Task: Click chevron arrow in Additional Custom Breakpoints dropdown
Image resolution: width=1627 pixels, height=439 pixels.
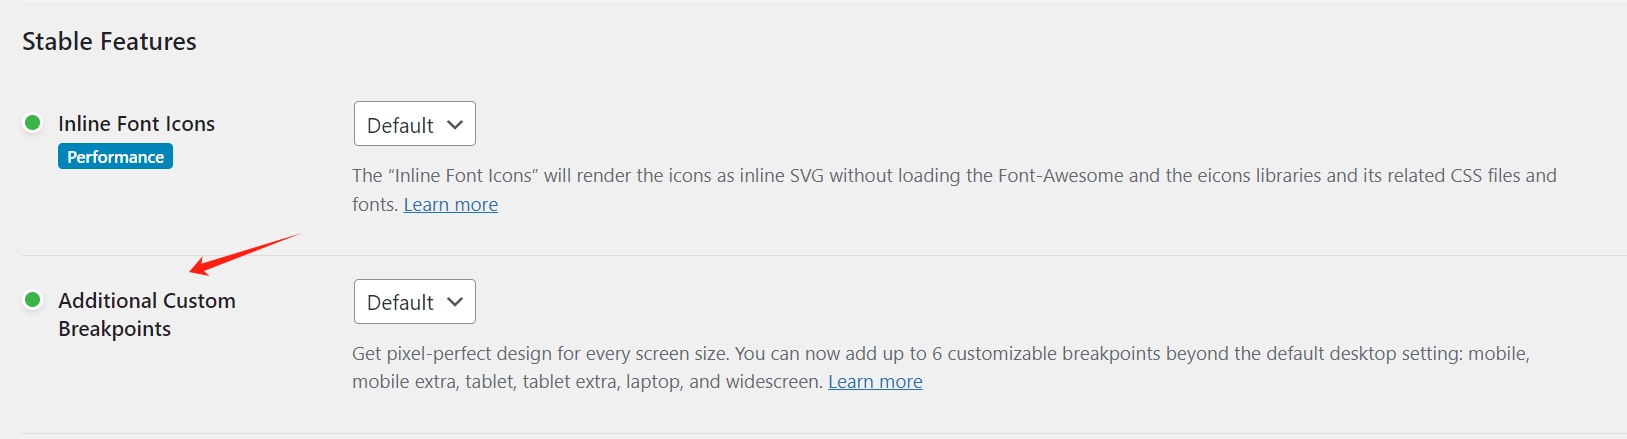Action: [x=455, y=302]
